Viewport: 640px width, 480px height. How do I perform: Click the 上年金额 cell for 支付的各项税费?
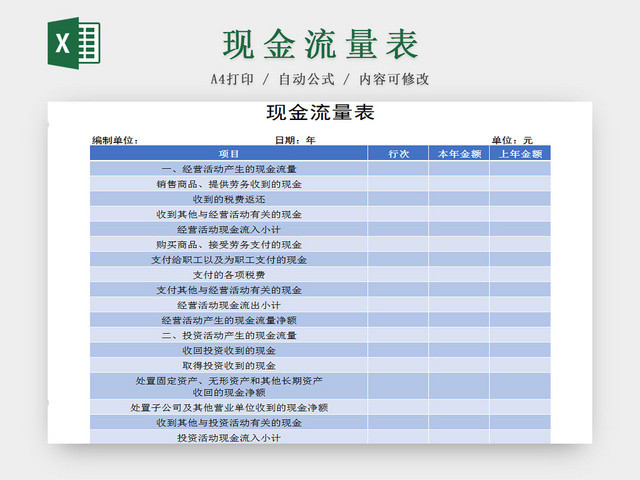click(520, 275)
